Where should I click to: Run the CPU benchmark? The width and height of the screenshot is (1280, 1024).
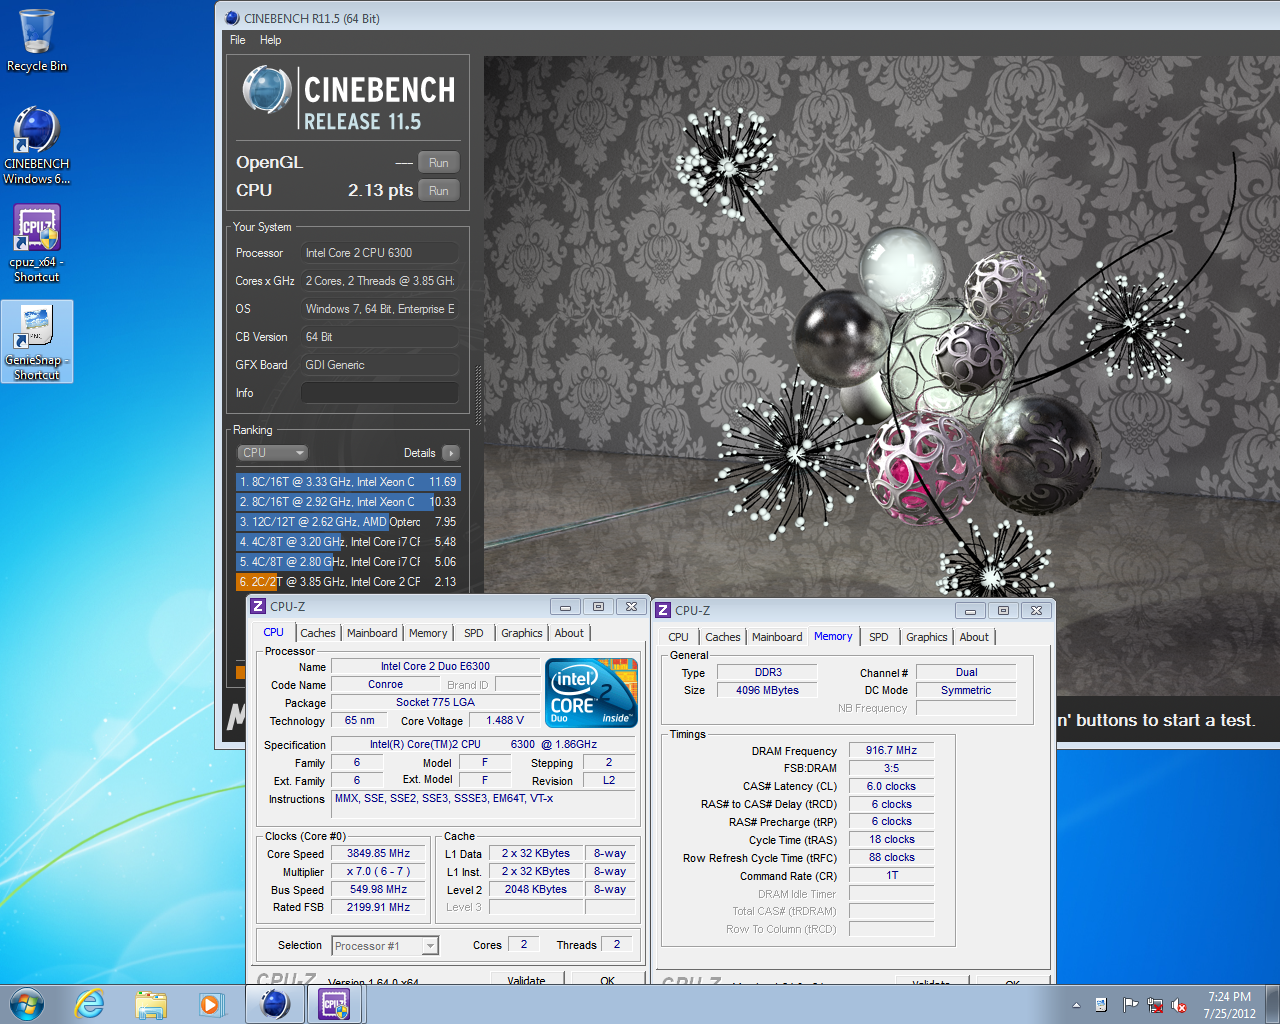point(439,191)
